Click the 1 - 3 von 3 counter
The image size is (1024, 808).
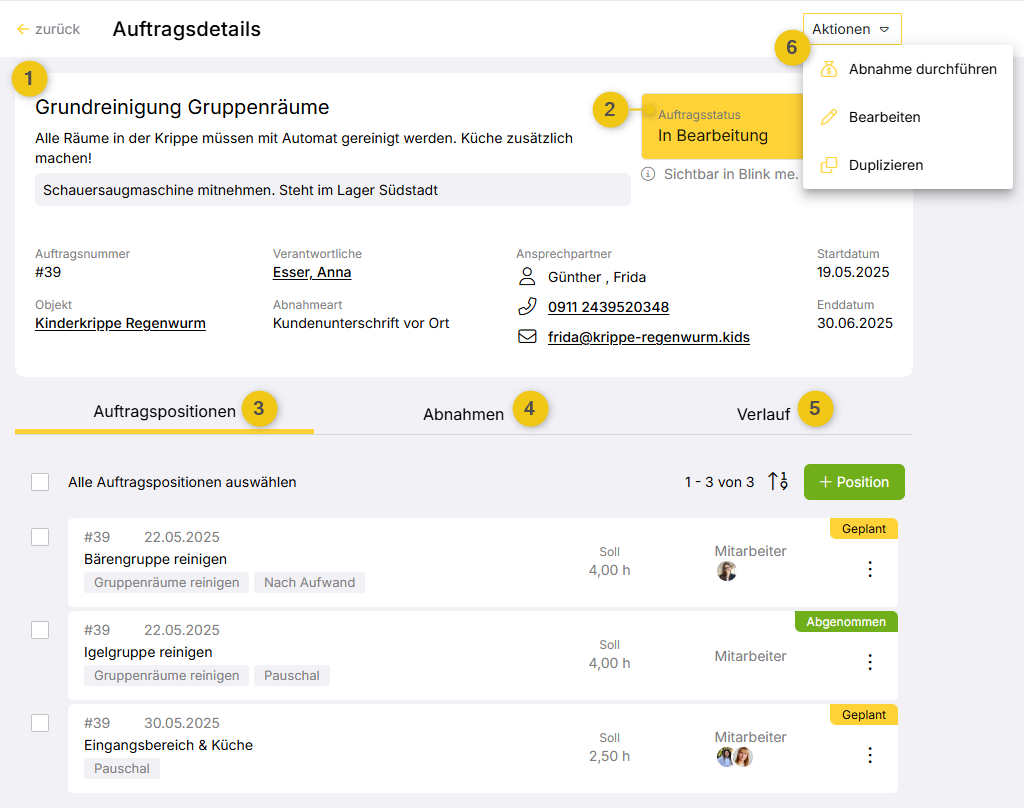click(719, 482)
